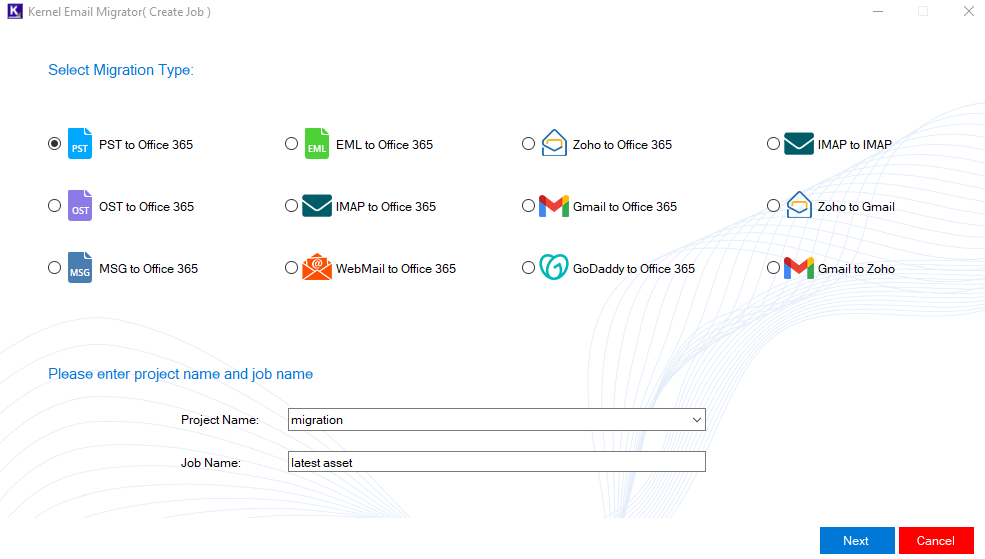Choose the Zoho to Office 365 radio option
This screenshot has width=985, height=559.
(x=528, y=144)
